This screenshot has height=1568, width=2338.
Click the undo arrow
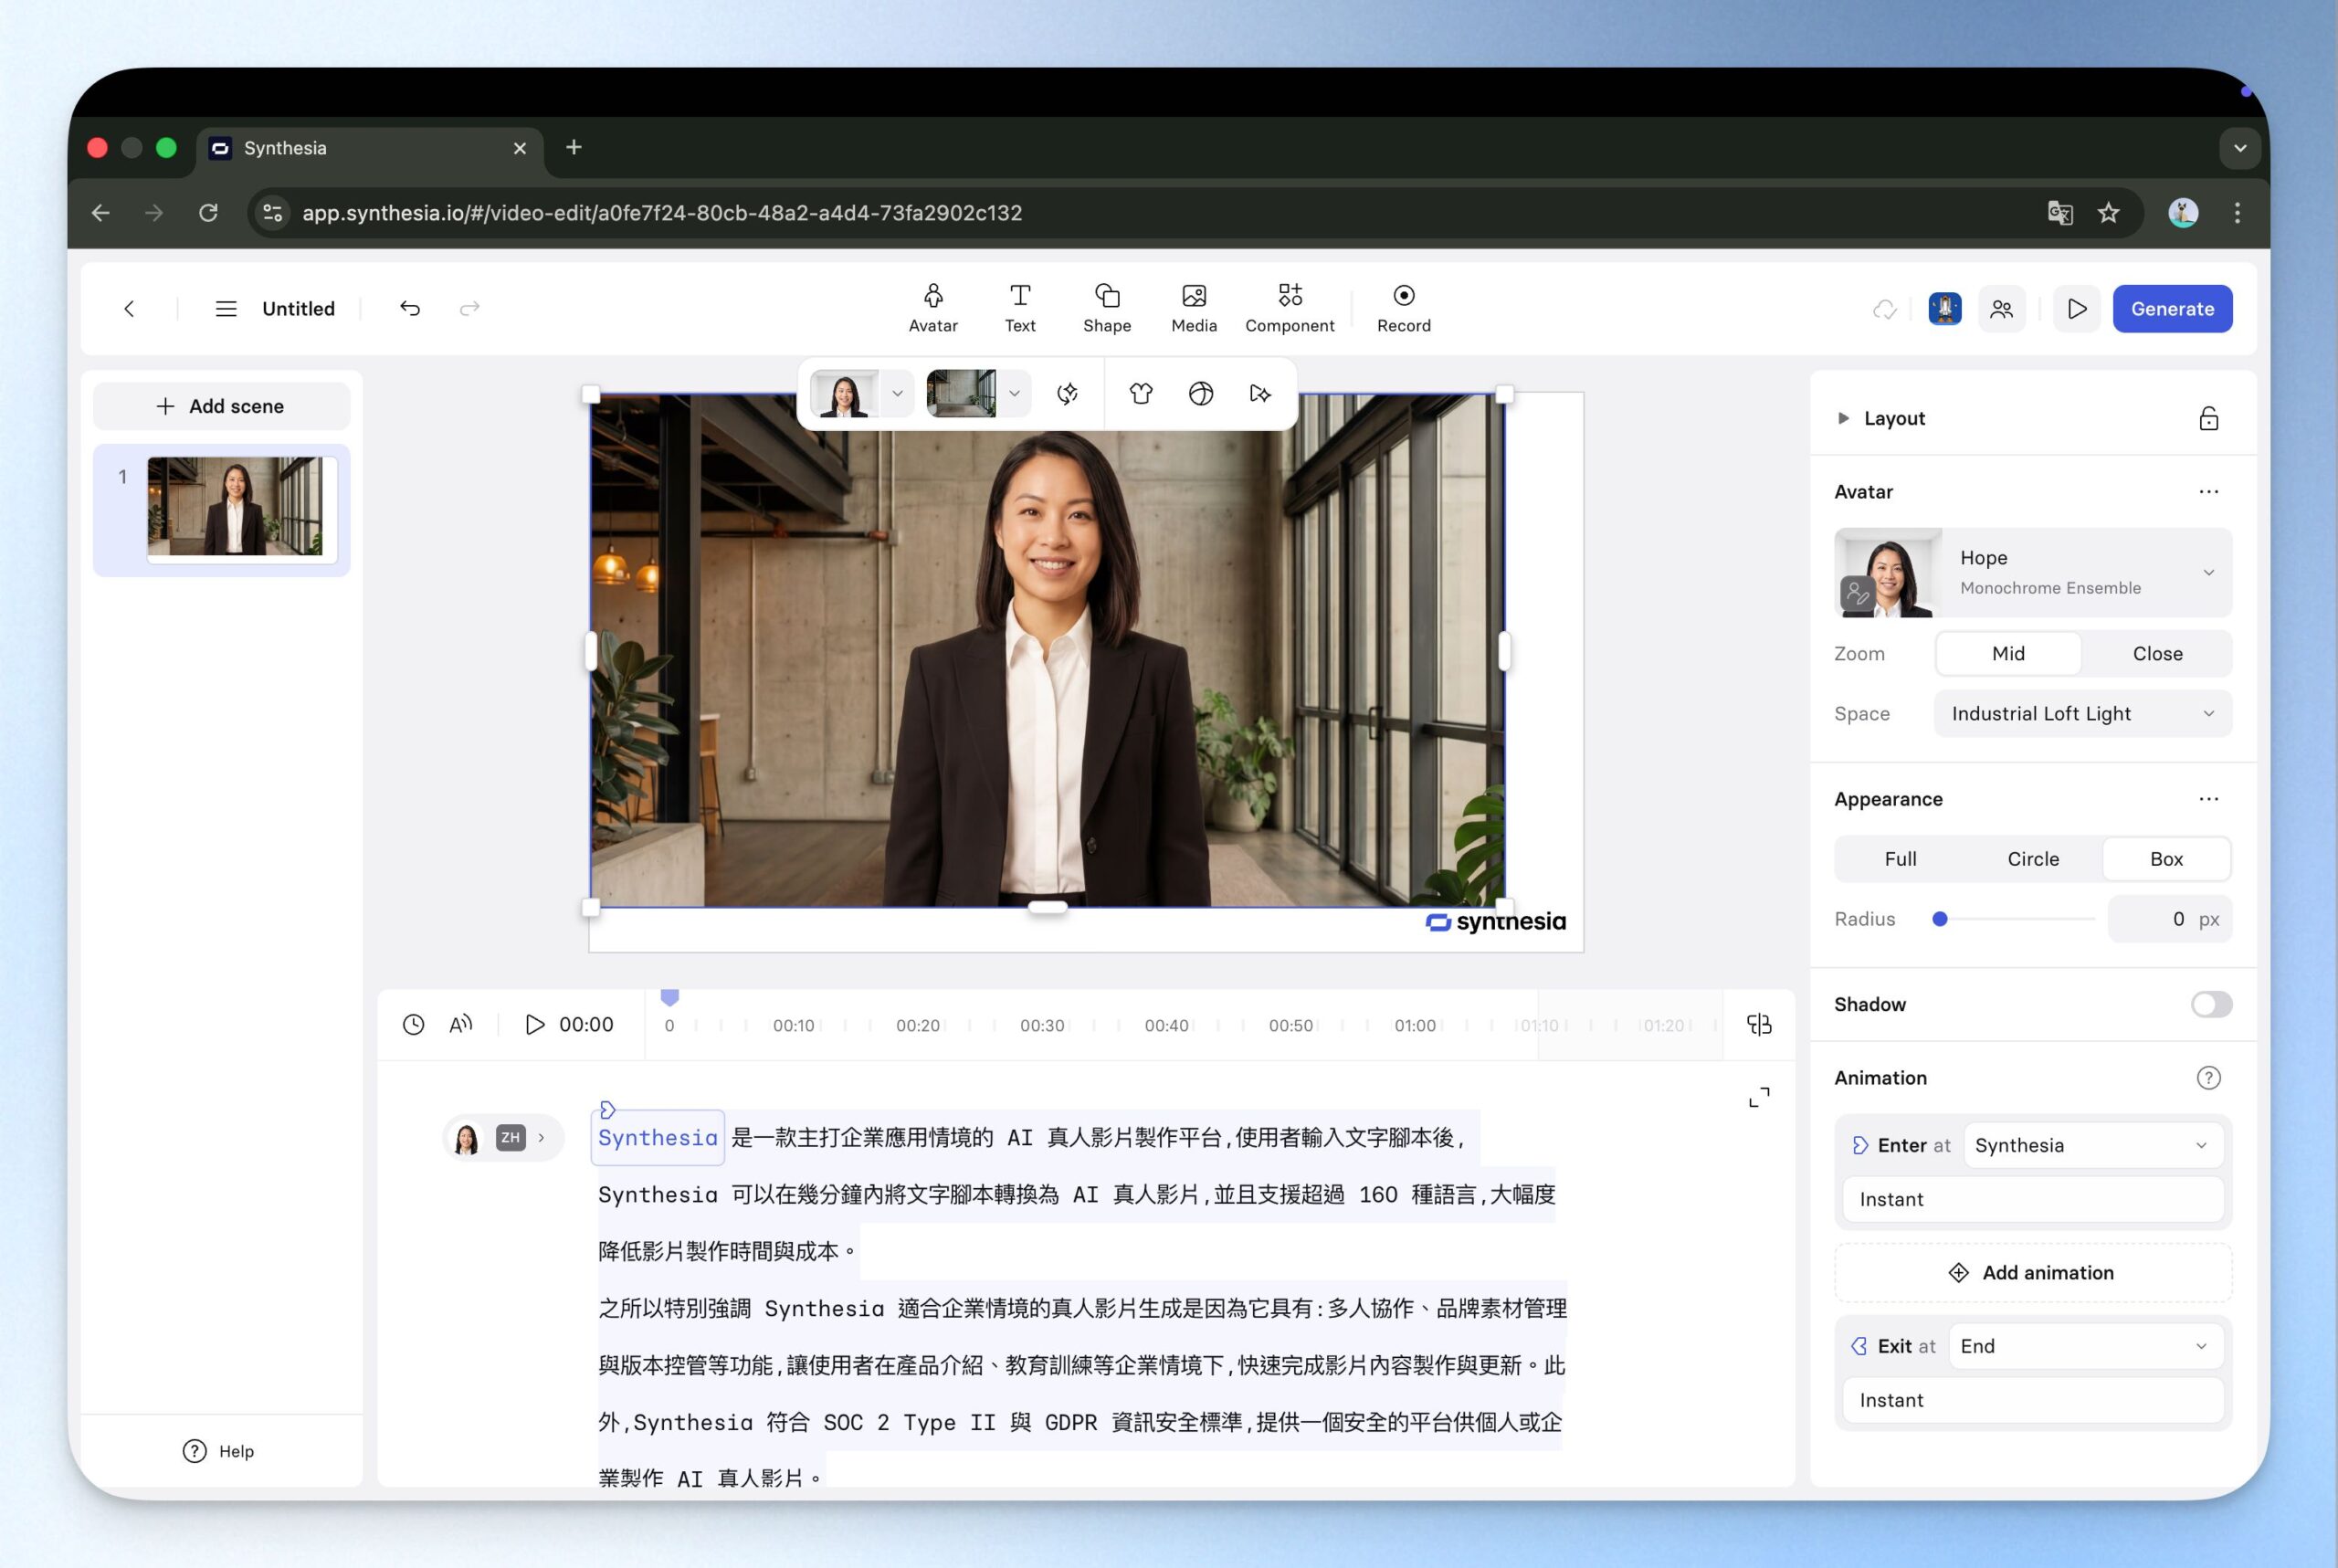click(x=410, y=308)
